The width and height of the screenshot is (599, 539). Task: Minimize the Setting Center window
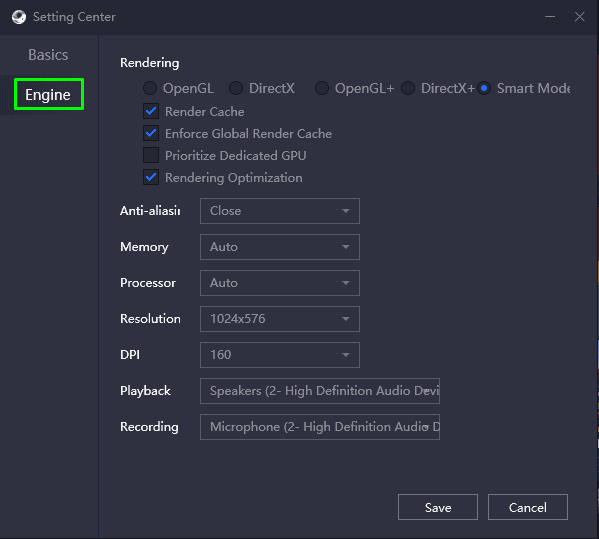click(550, 16)
